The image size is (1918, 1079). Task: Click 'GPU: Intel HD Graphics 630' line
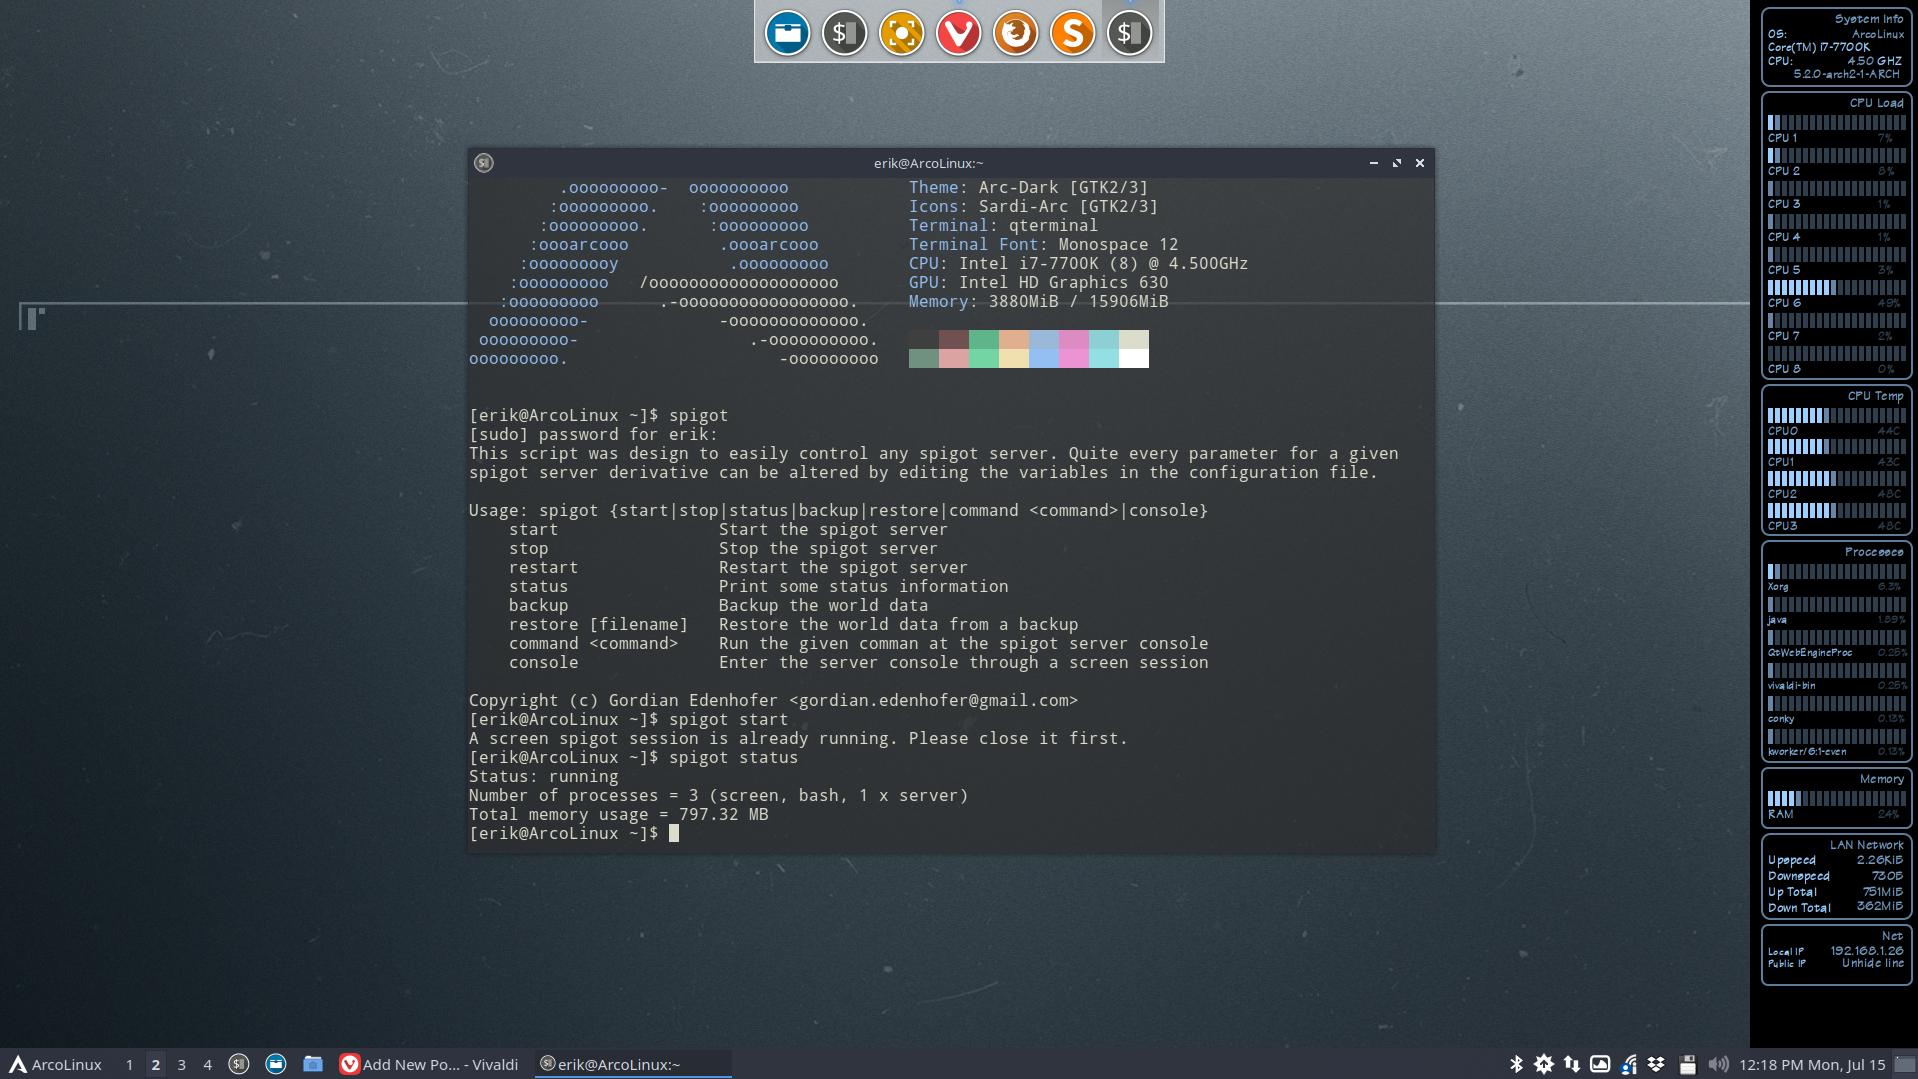pyautogui.click(x=1038, y=282)
